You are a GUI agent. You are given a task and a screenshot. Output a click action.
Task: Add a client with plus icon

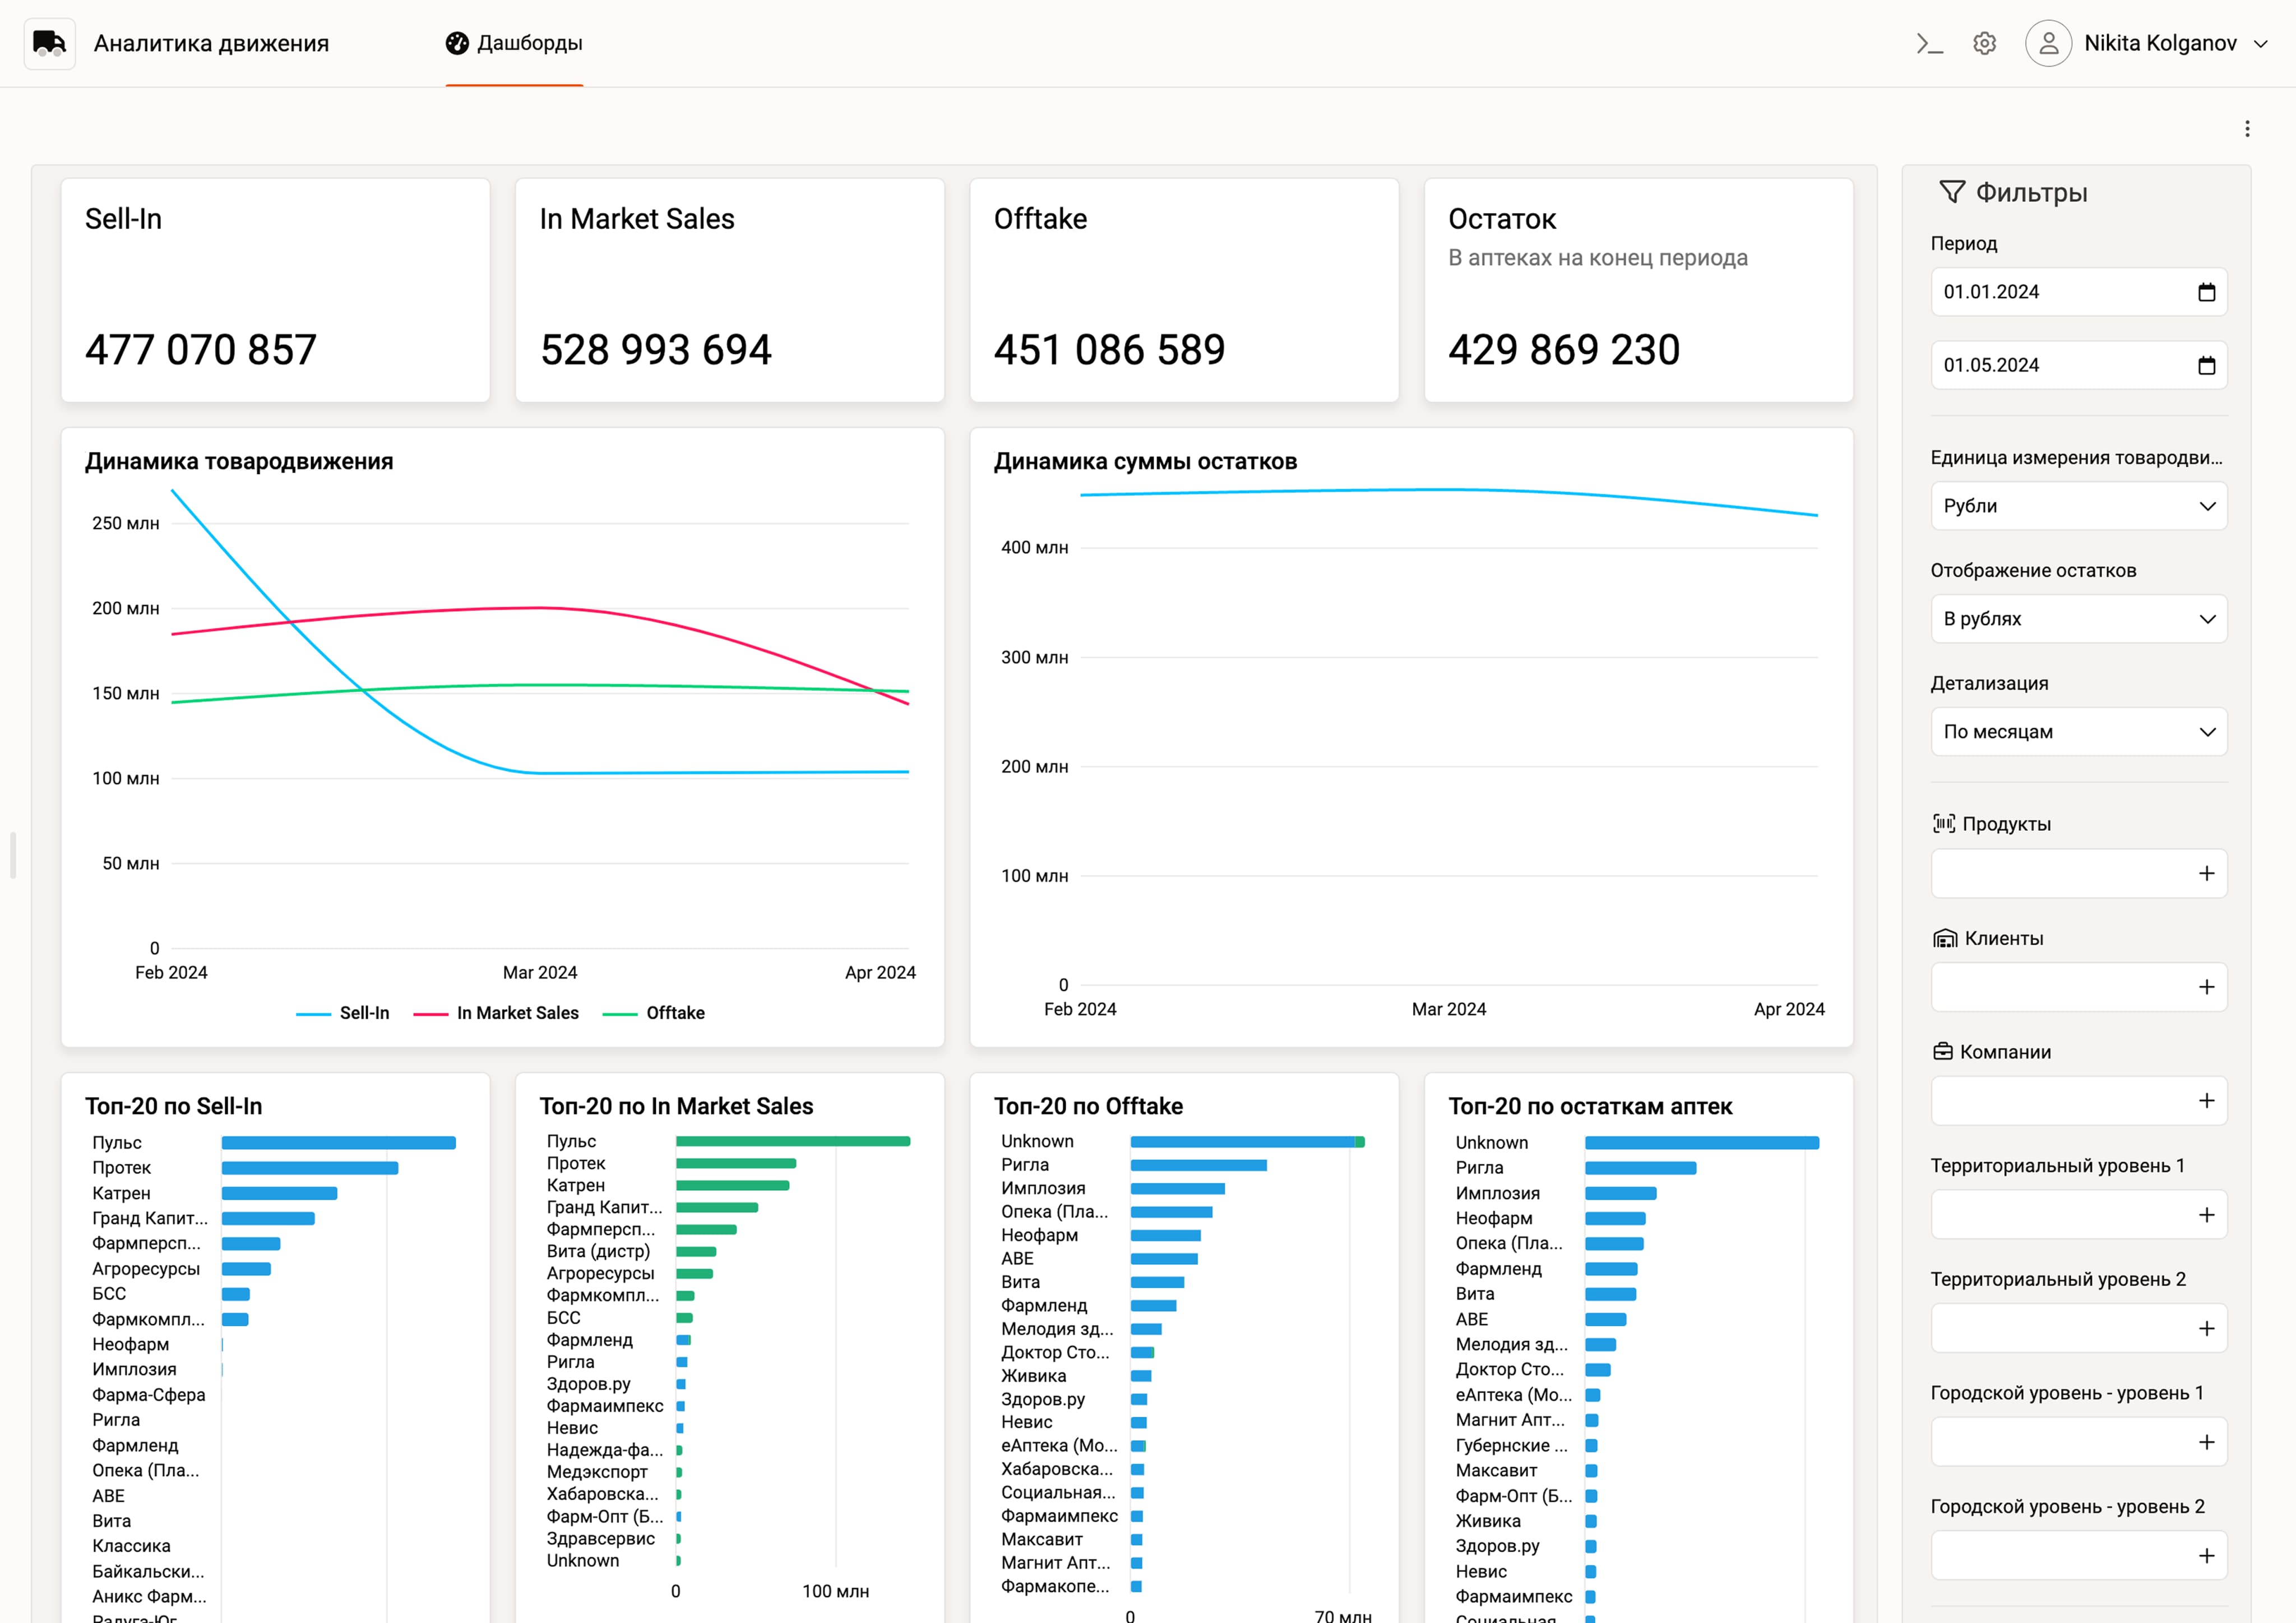pos(2206,988)
